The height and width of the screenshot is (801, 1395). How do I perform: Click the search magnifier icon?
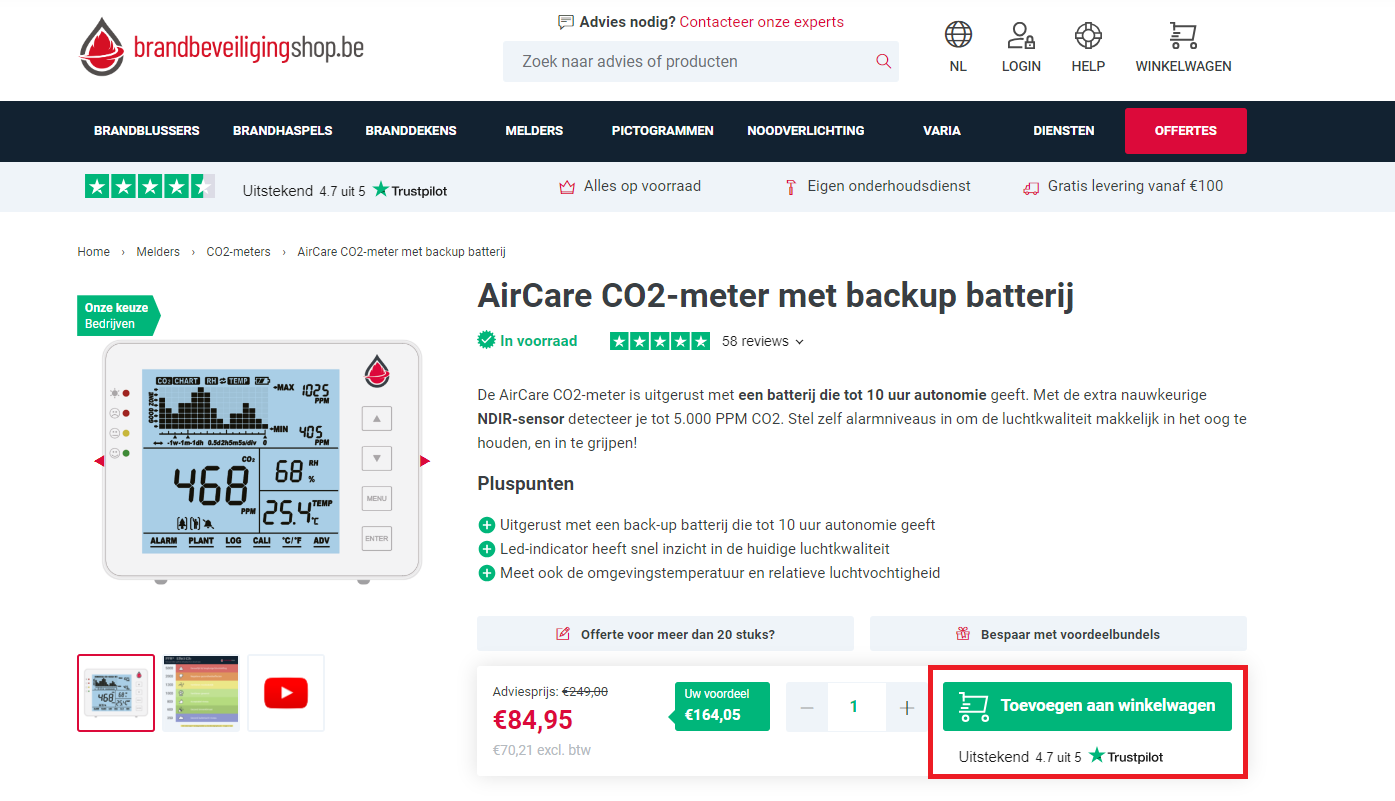(x=883, y=61)
